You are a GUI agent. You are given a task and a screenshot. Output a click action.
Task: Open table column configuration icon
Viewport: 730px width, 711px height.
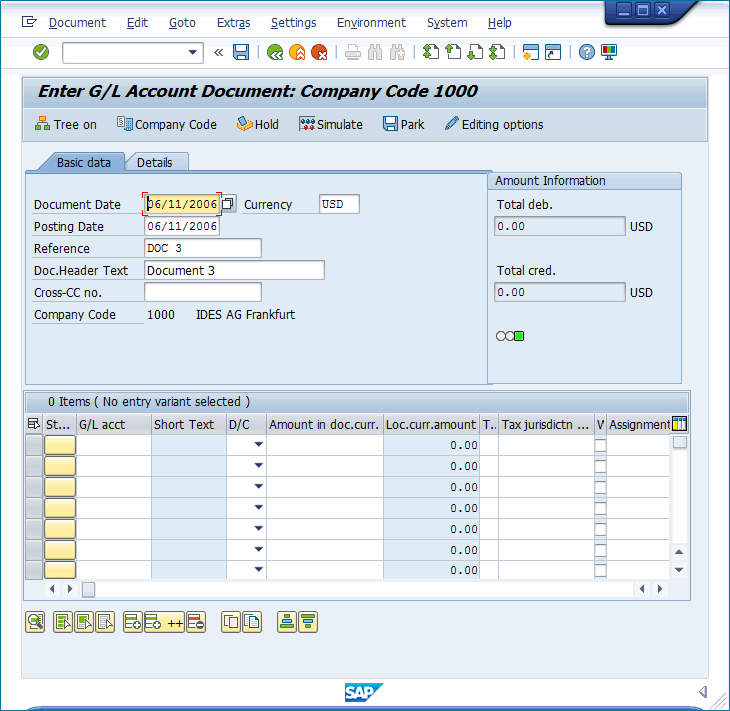(680, 424)
